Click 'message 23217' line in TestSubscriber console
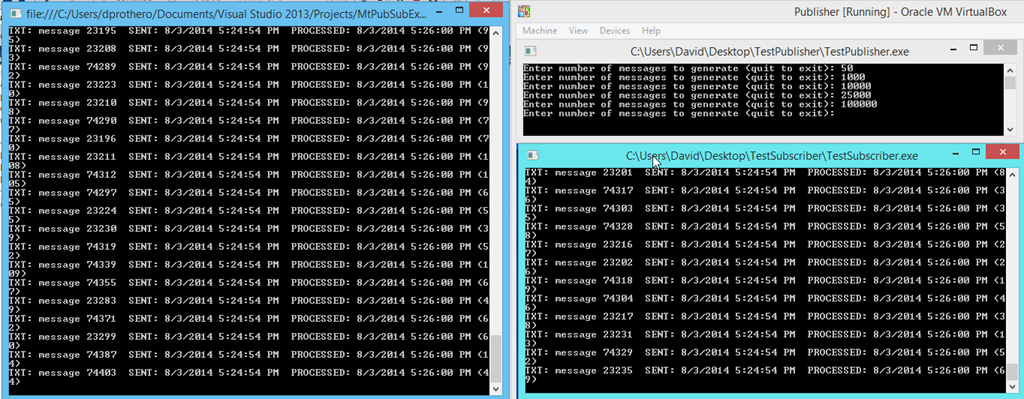The width and height of the screenshot is (1024, 399). [x=764, y=316]
